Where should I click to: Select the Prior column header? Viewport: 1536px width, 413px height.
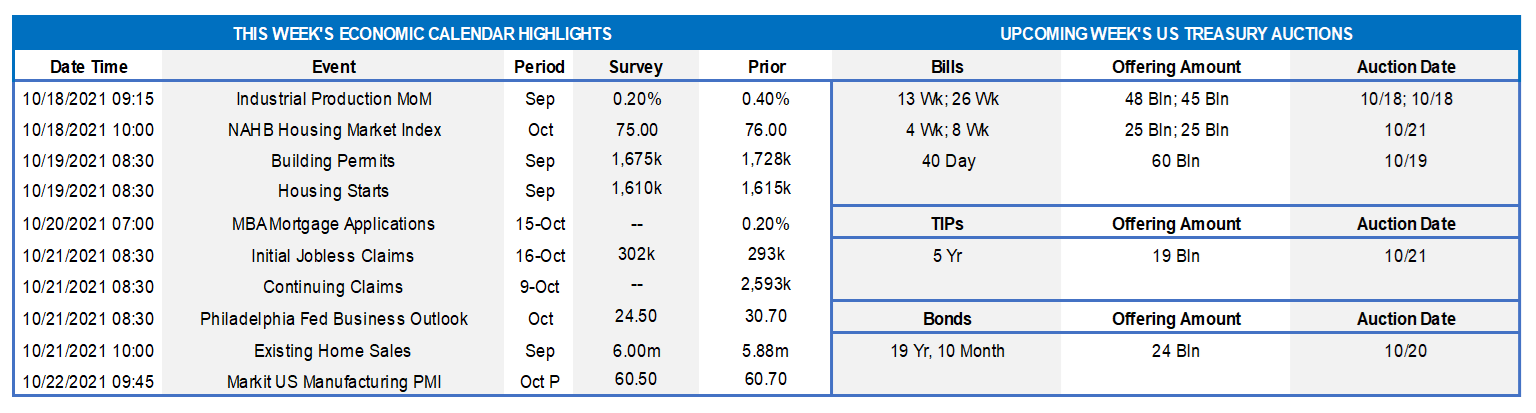(767, 67)
